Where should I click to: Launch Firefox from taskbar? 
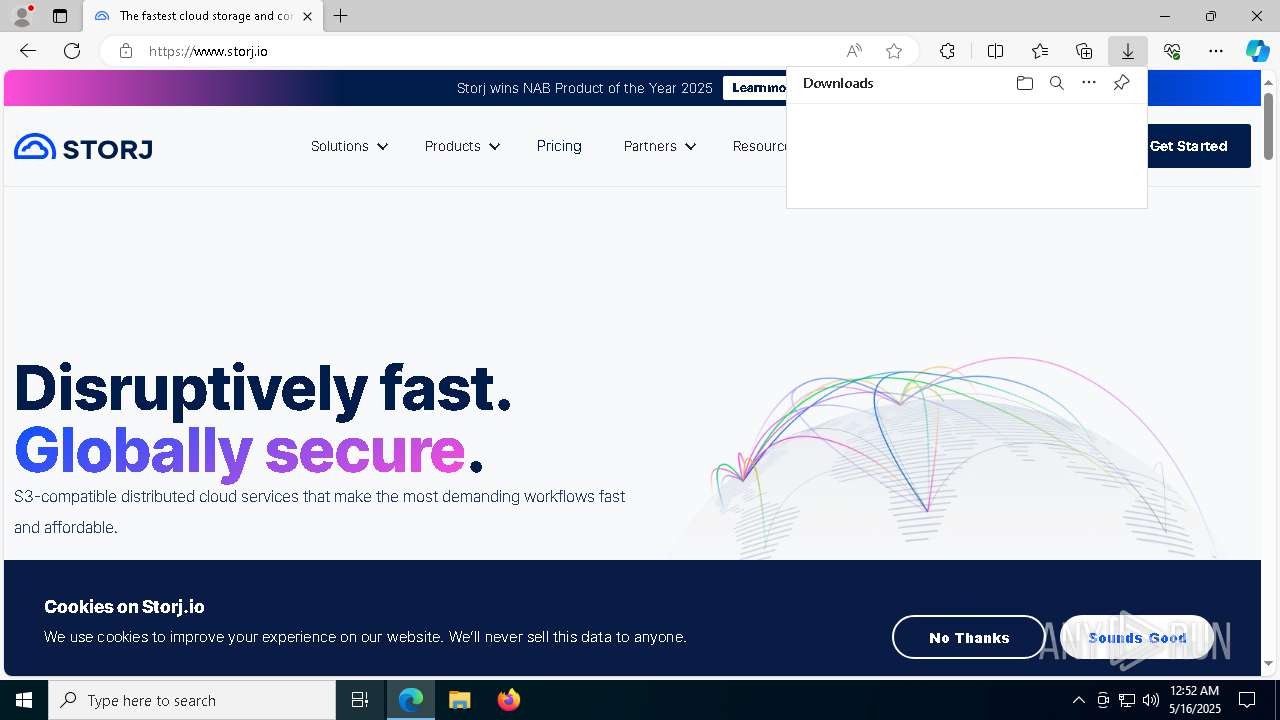pos(509,700)
